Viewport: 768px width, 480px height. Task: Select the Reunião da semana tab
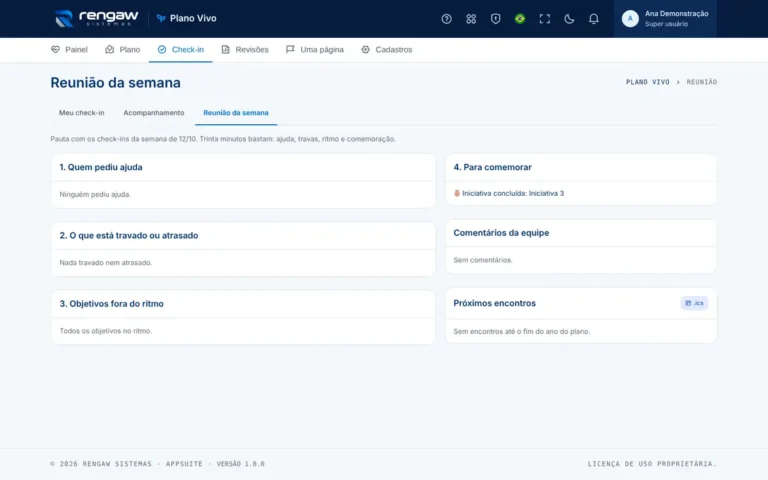coord(236,113)
